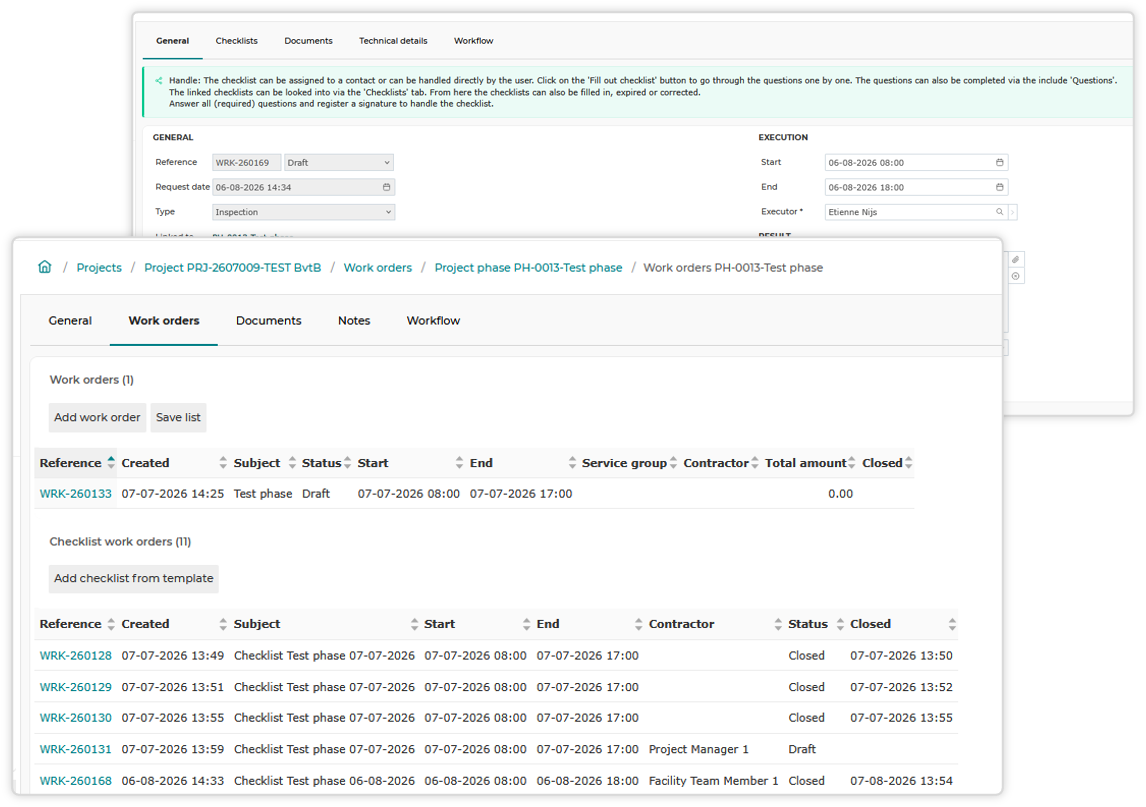Switch to the Notes tab
This screenshot has width=1146, height=807.
354,321
